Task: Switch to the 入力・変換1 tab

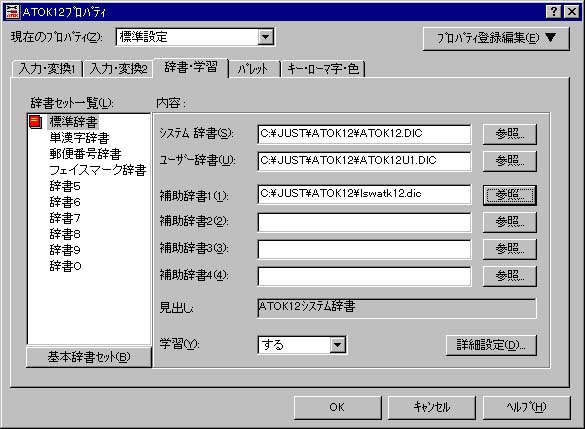Action: [x=47, y=69]
